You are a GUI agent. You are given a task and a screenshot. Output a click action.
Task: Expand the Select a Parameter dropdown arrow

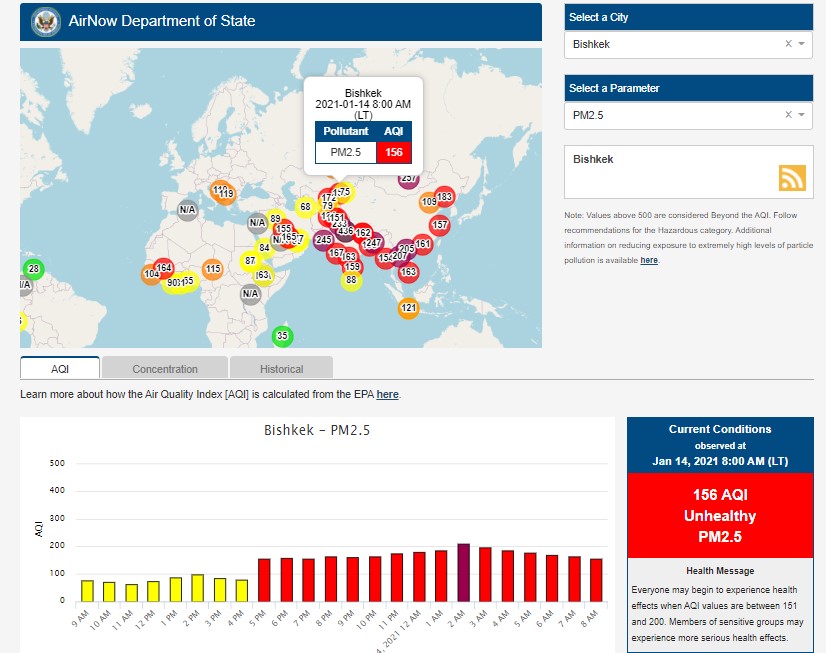coord(802,116)
